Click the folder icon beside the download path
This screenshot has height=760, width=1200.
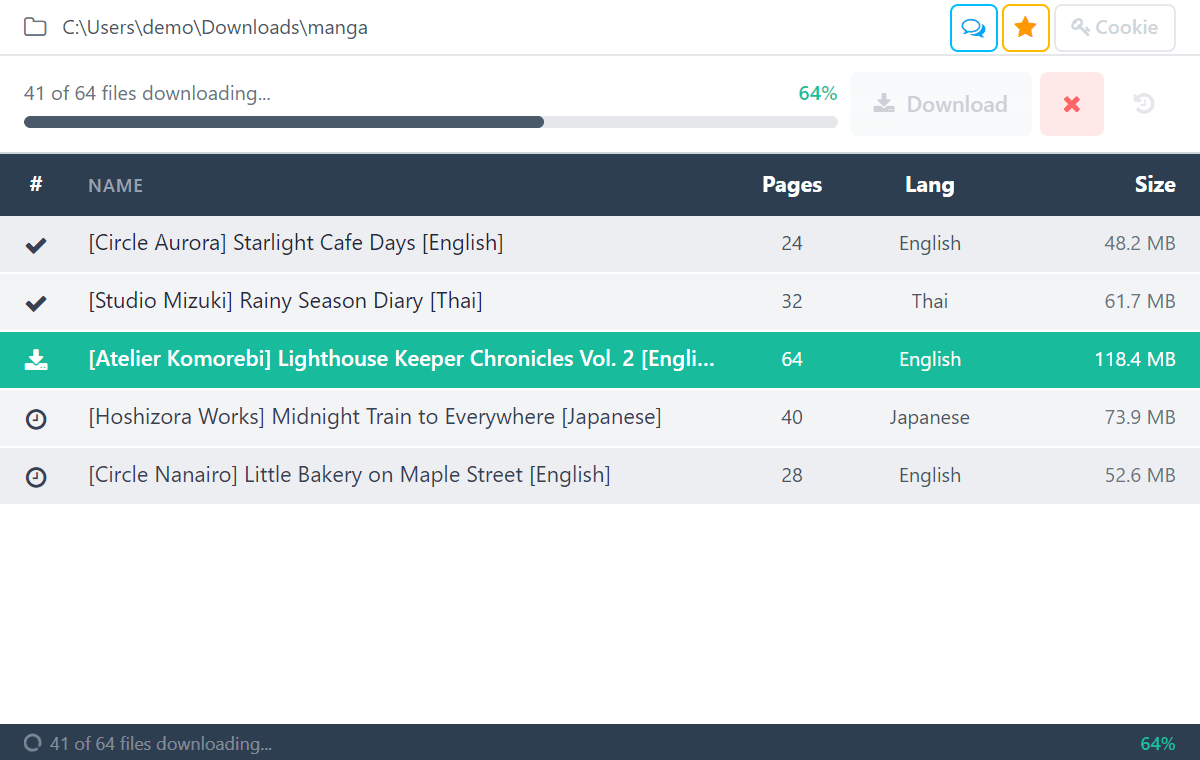coord(35,27)
